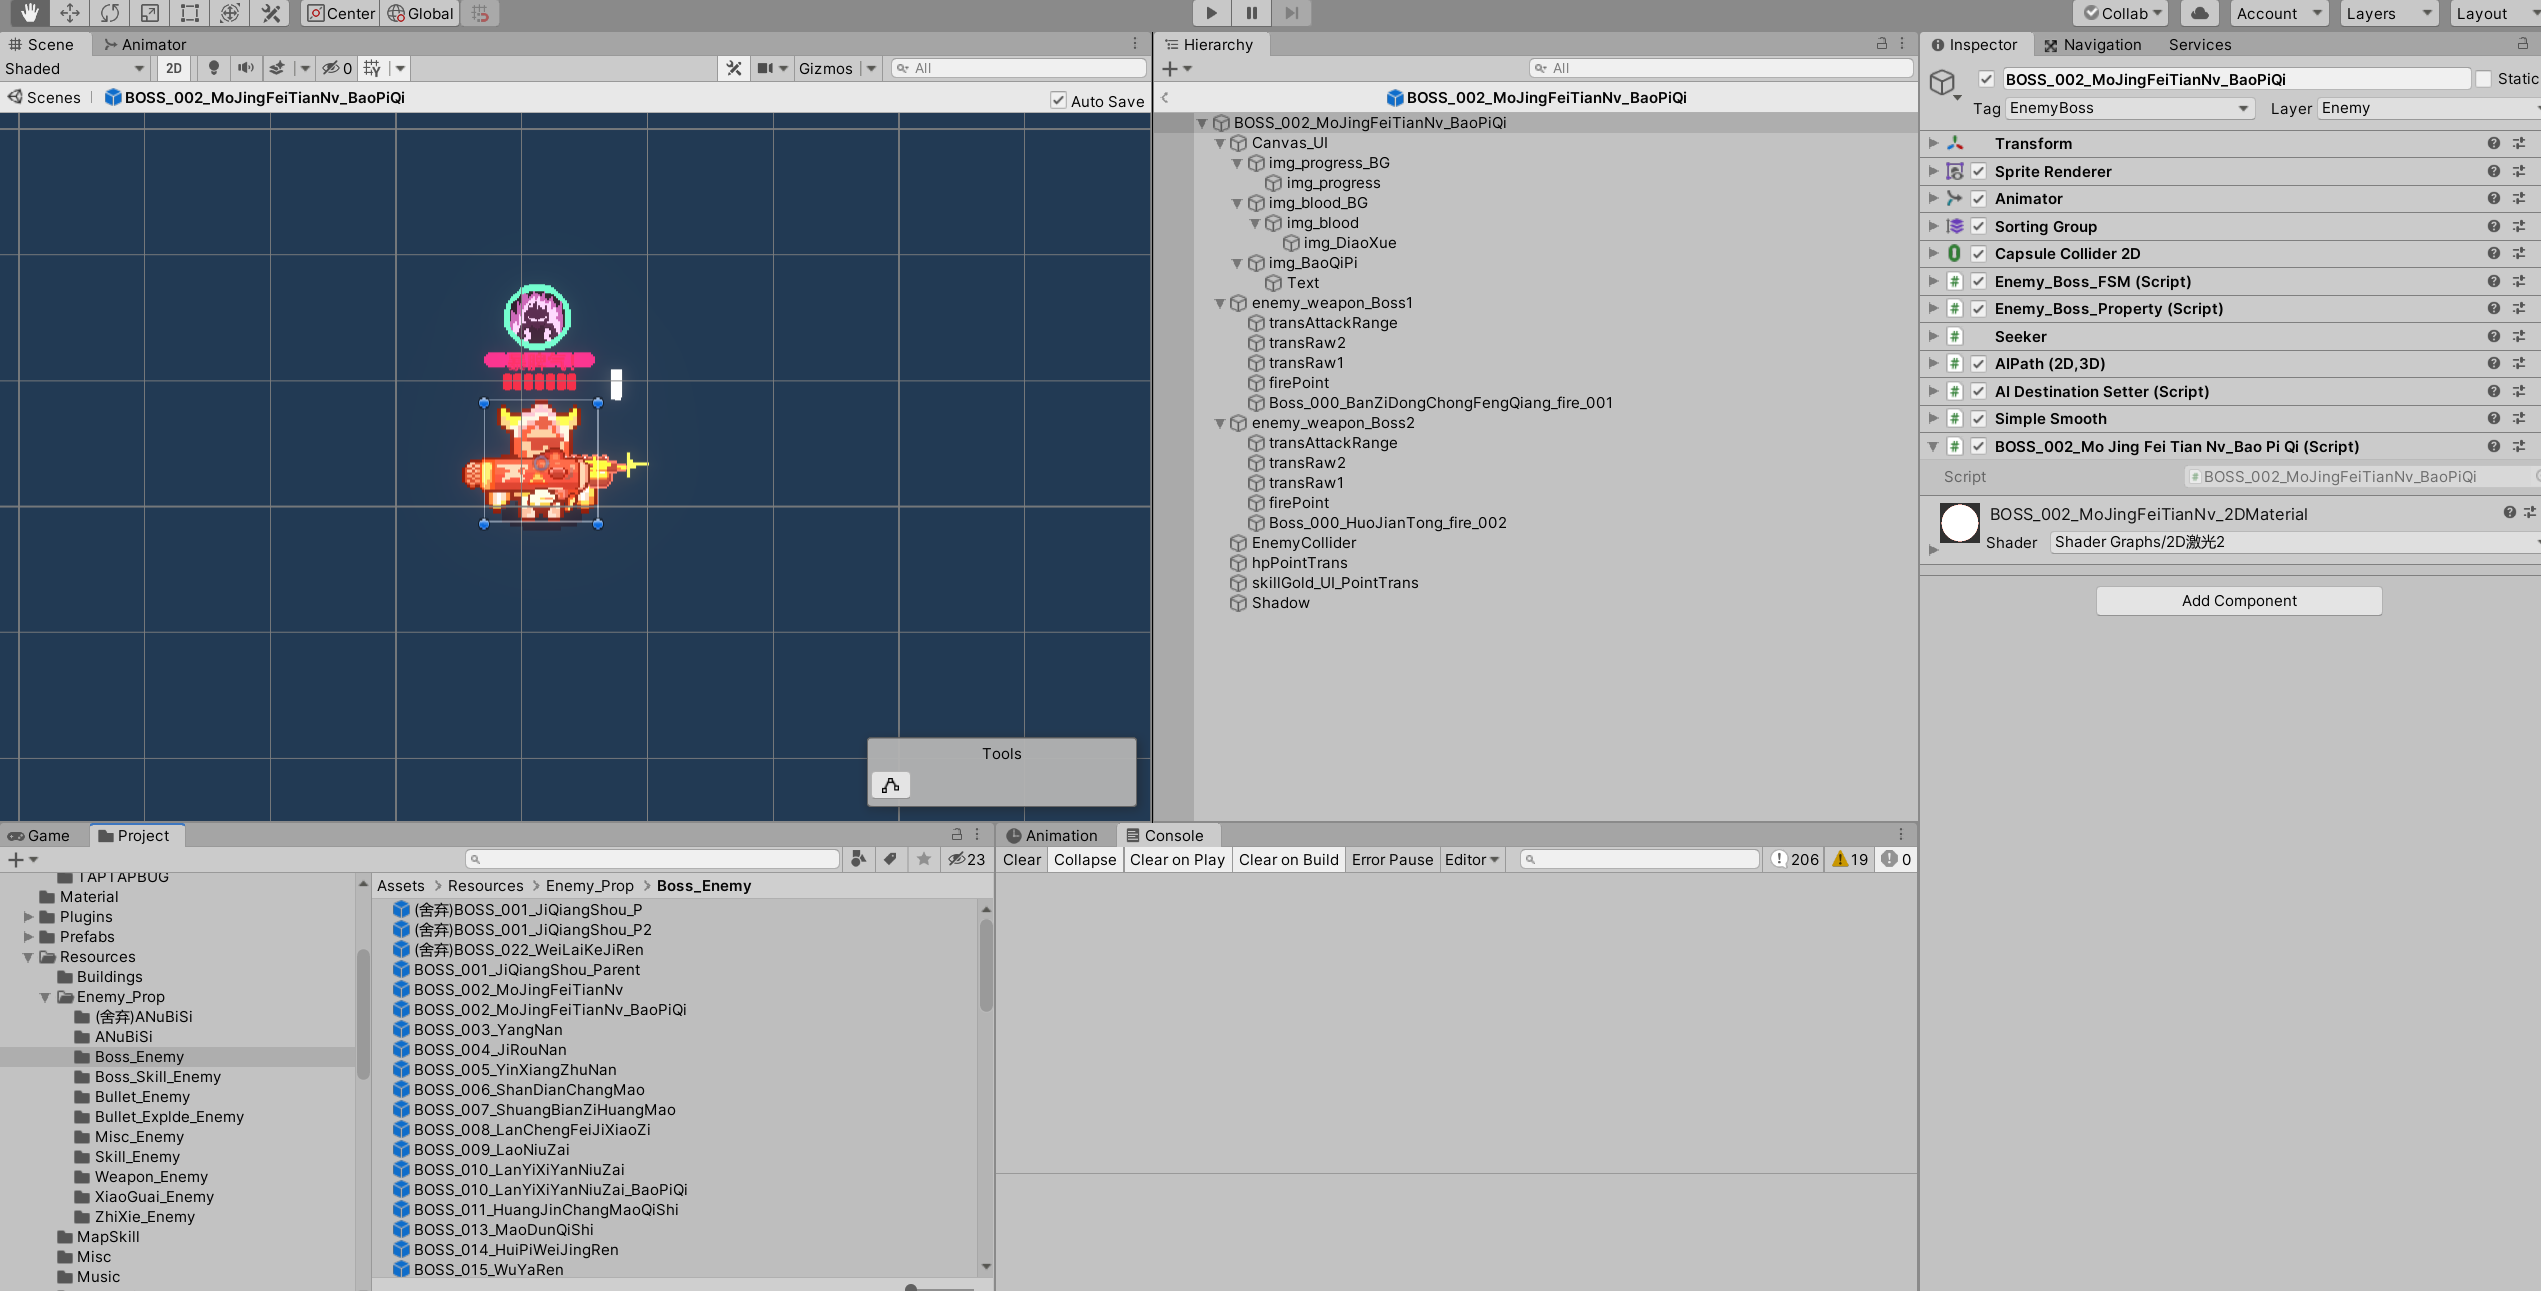The width and height of the screenshot is (2541, 1291).
Task: Expand the Transform component
Action: coord(1933,144)
